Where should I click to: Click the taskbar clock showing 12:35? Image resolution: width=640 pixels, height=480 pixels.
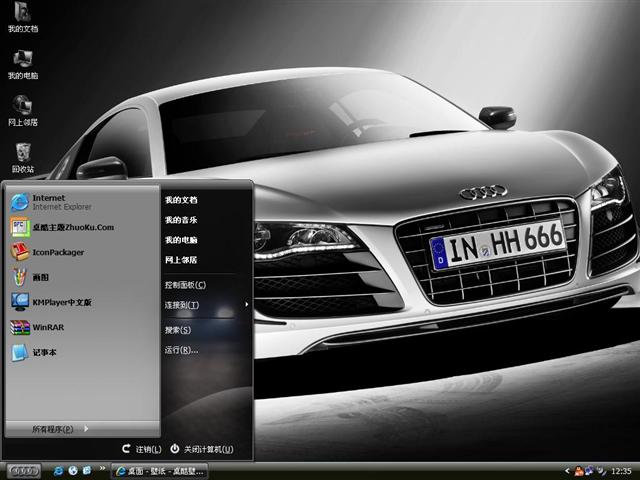pyautogui.click(x=621, y=470)
